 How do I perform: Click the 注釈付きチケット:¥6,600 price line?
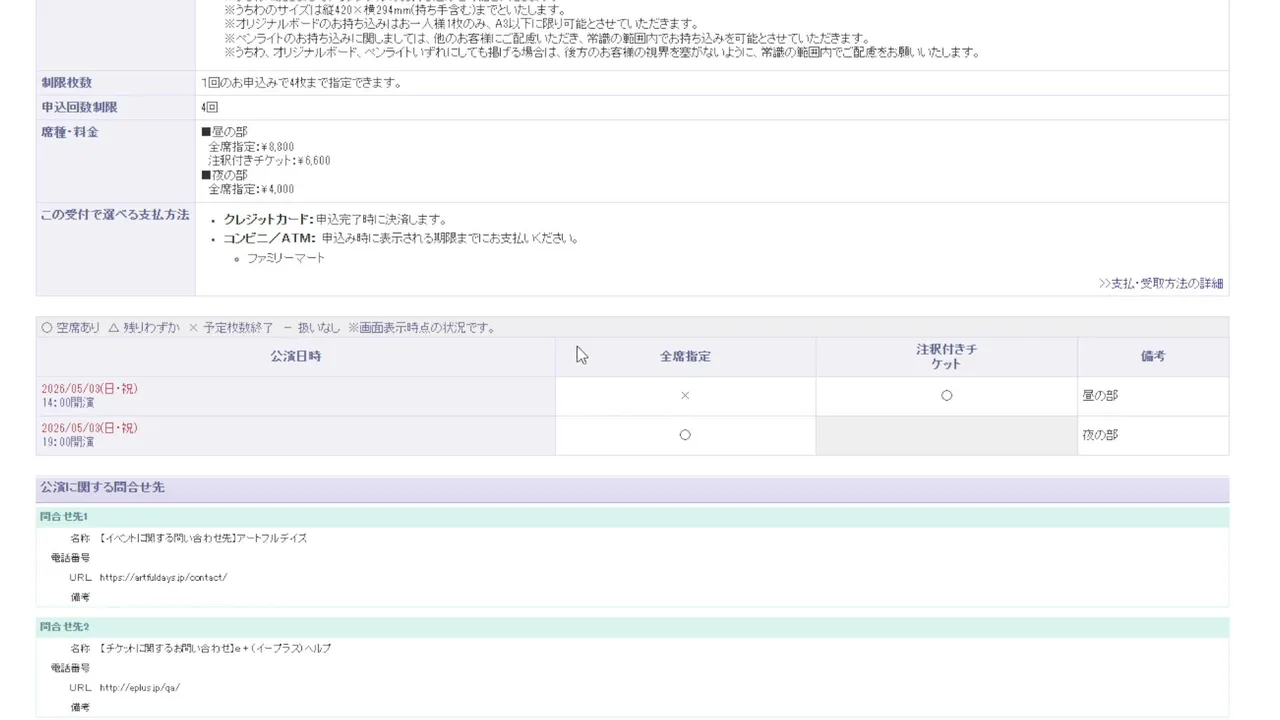(269, 161)
